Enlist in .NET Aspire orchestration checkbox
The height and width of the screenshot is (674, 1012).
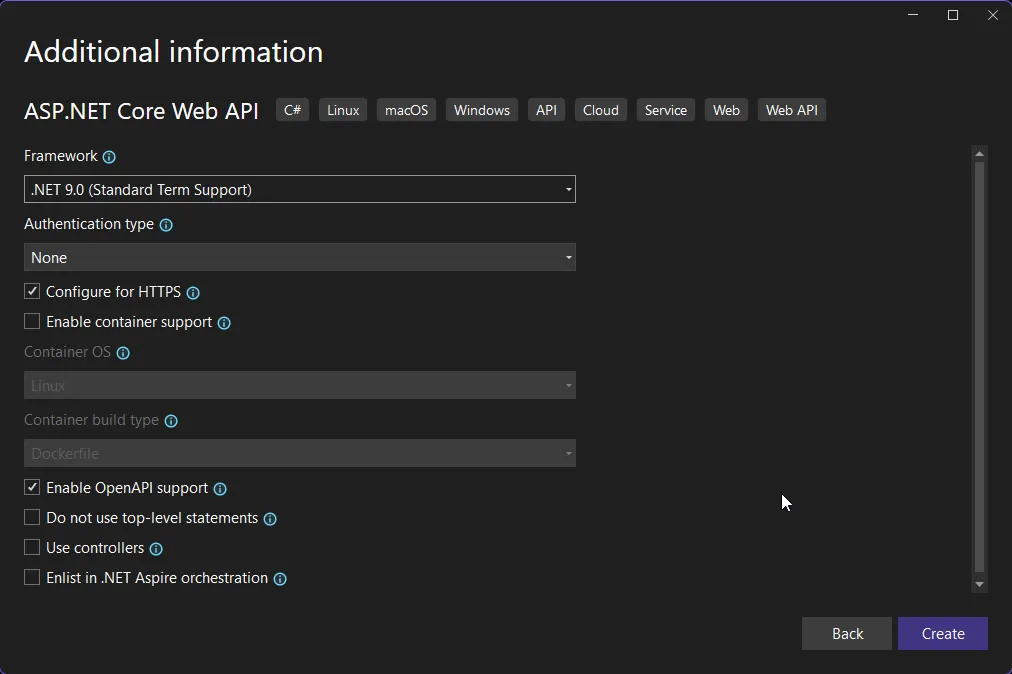[x=32, y=578]
